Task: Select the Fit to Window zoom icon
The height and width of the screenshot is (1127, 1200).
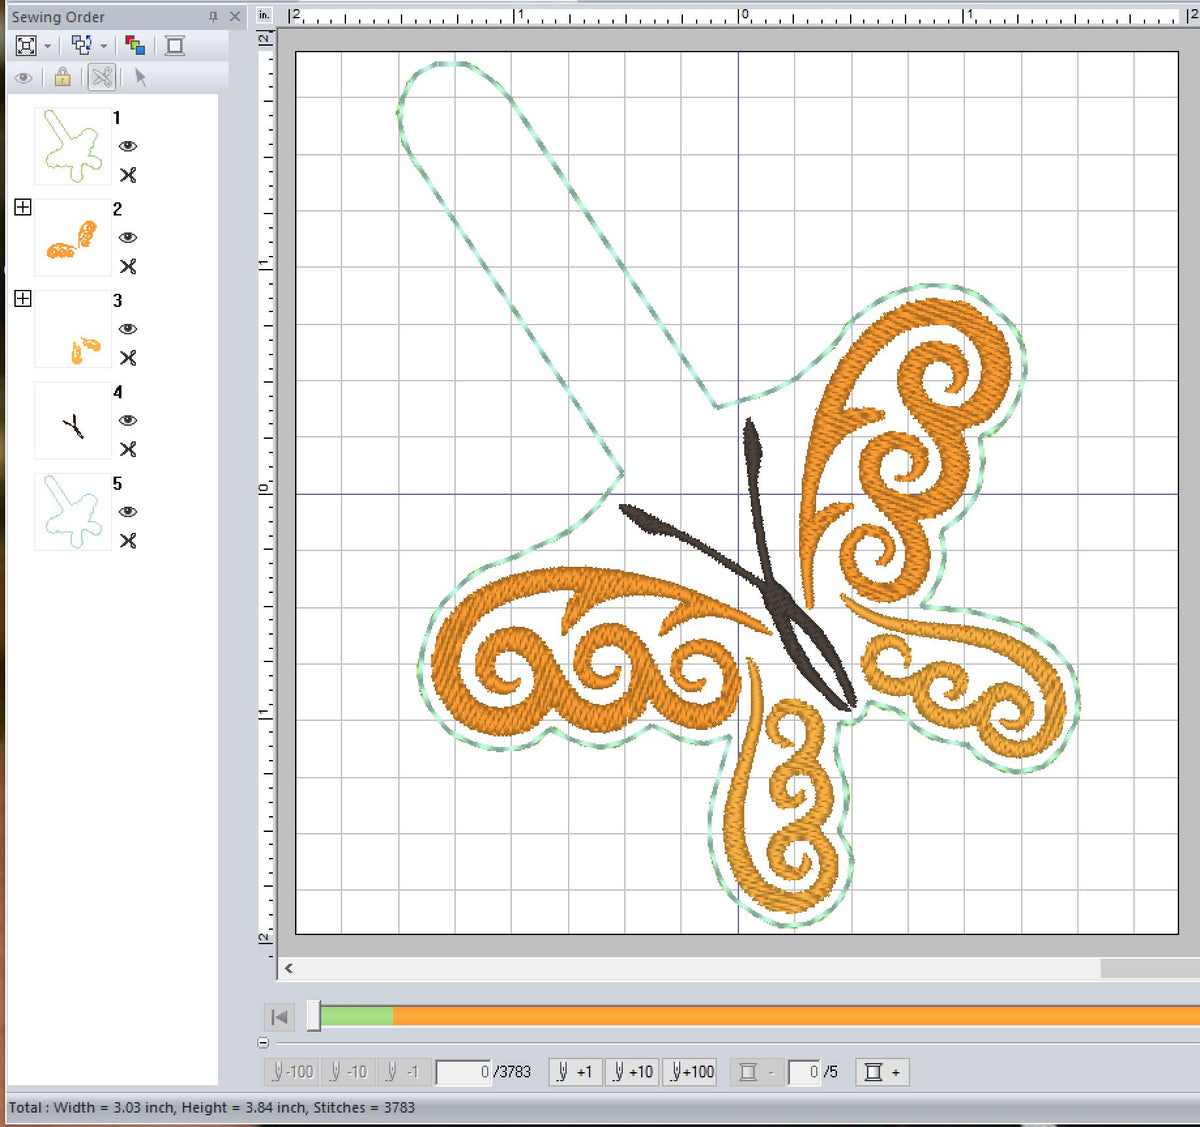Action: (25, 45)
